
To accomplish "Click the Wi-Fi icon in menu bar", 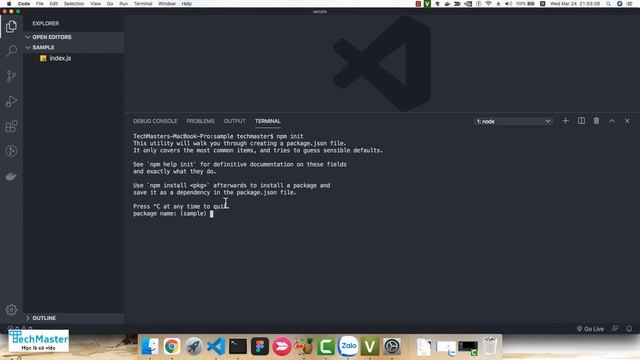I will coord(489,4).
